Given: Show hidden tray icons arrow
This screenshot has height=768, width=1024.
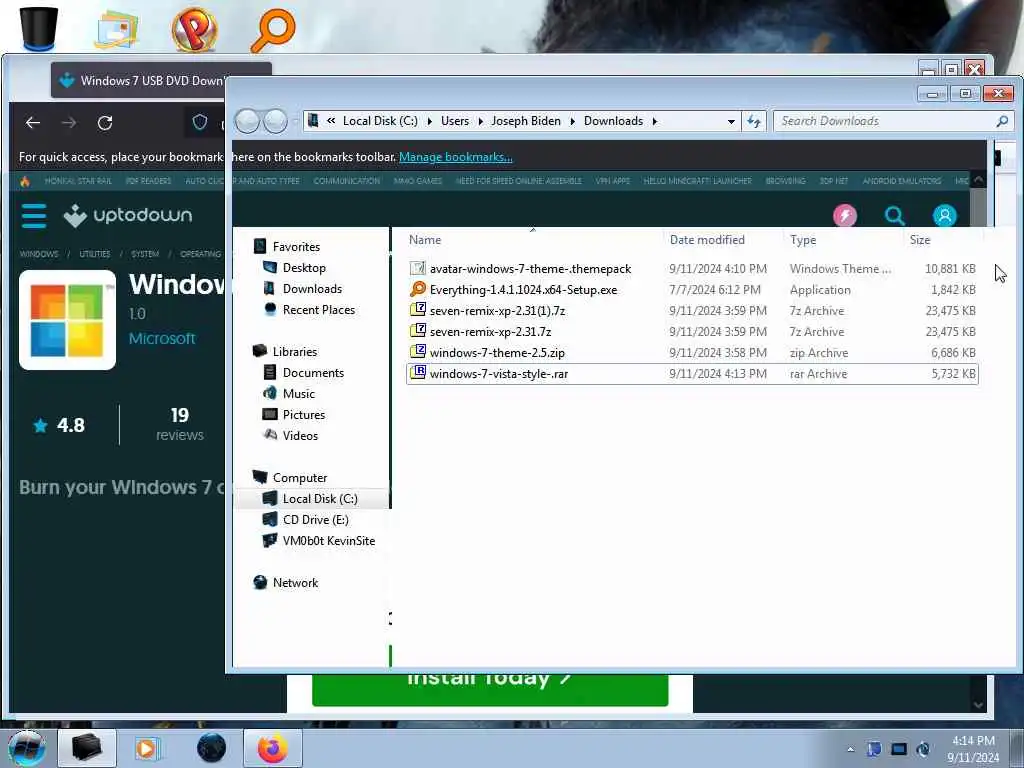Looking at the screenshot, I should pos(850,749).
